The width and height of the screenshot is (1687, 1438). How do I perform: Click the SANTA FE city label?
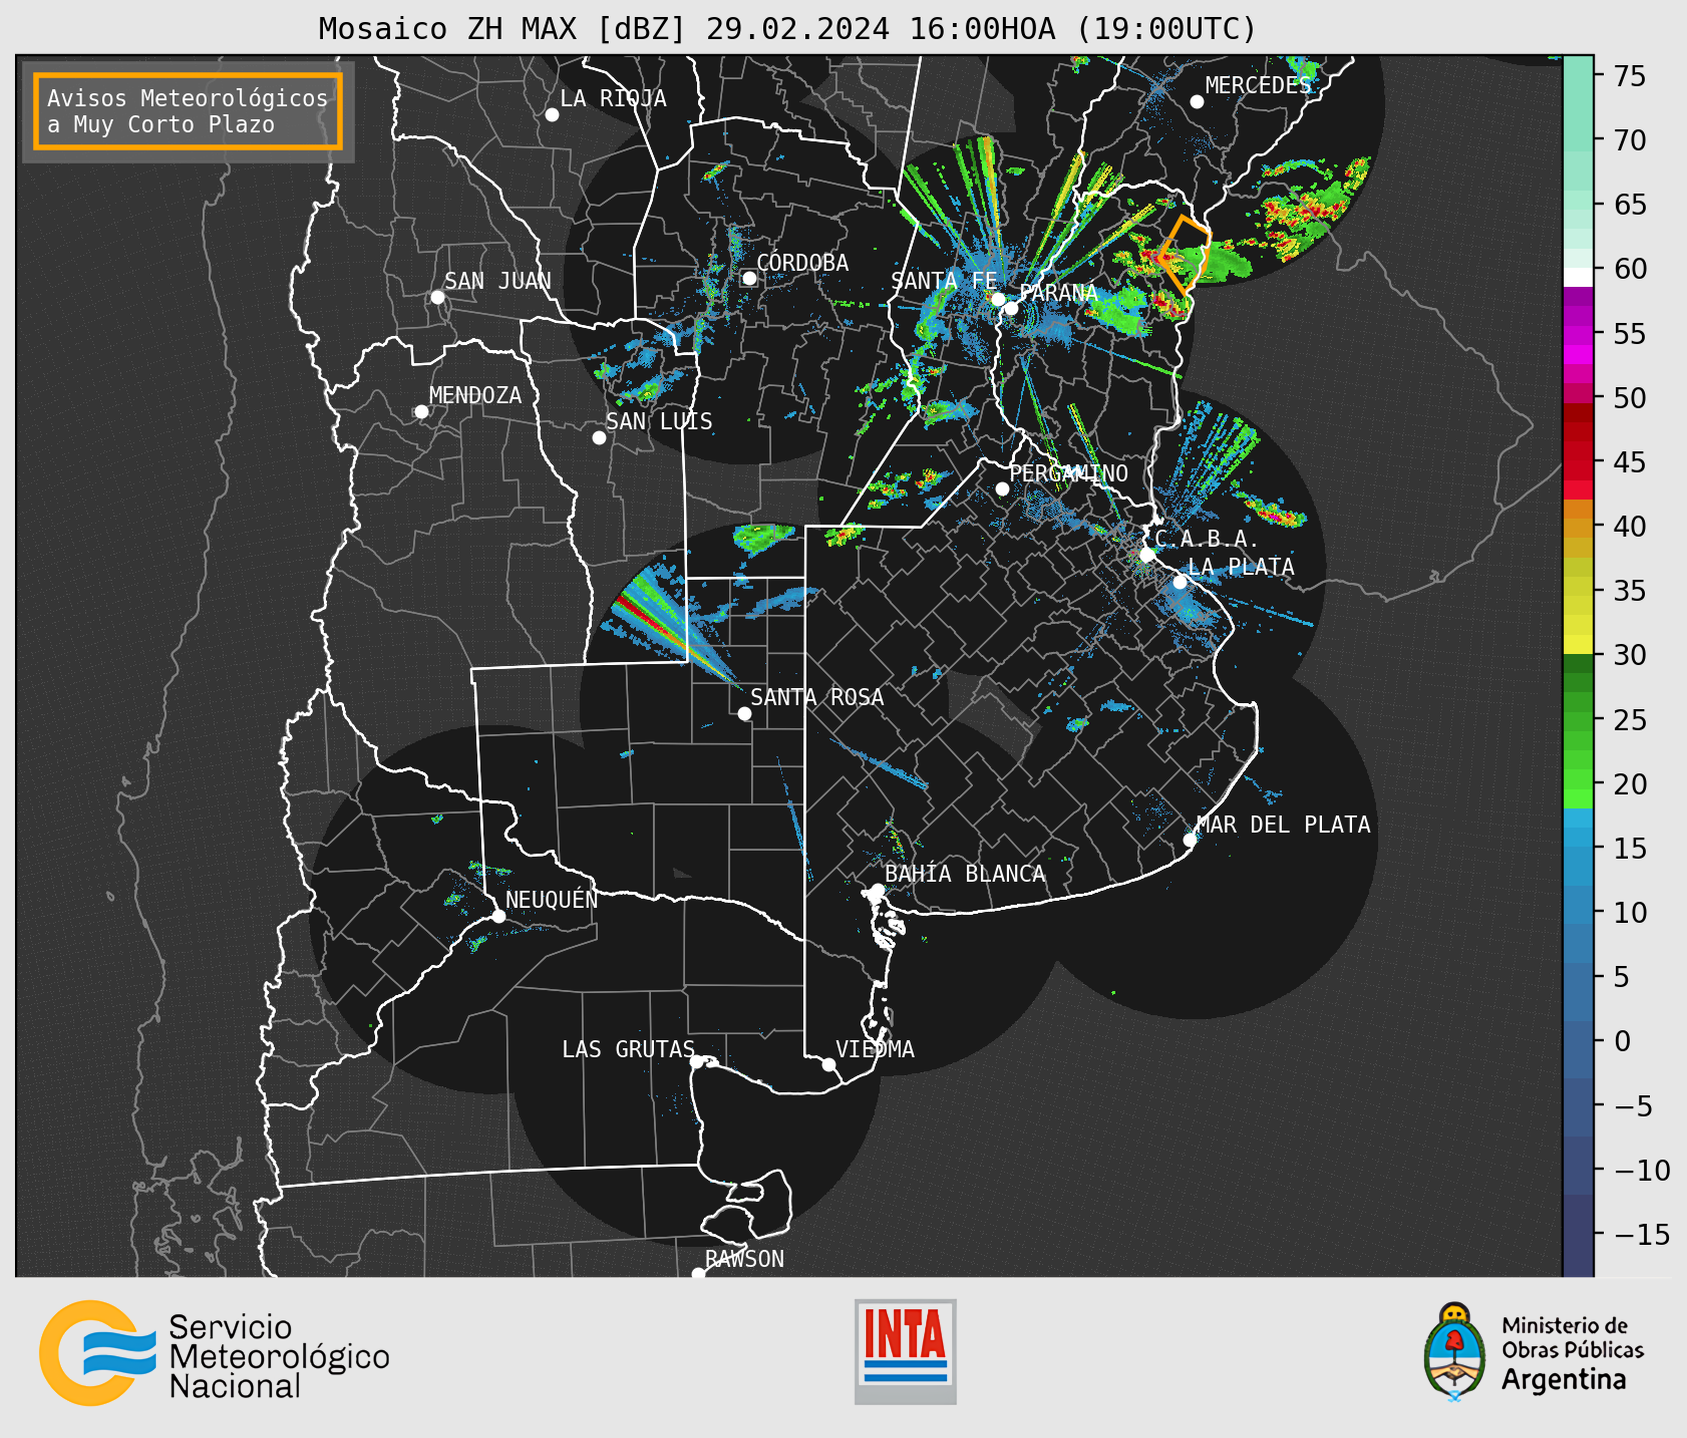[944, 281]
